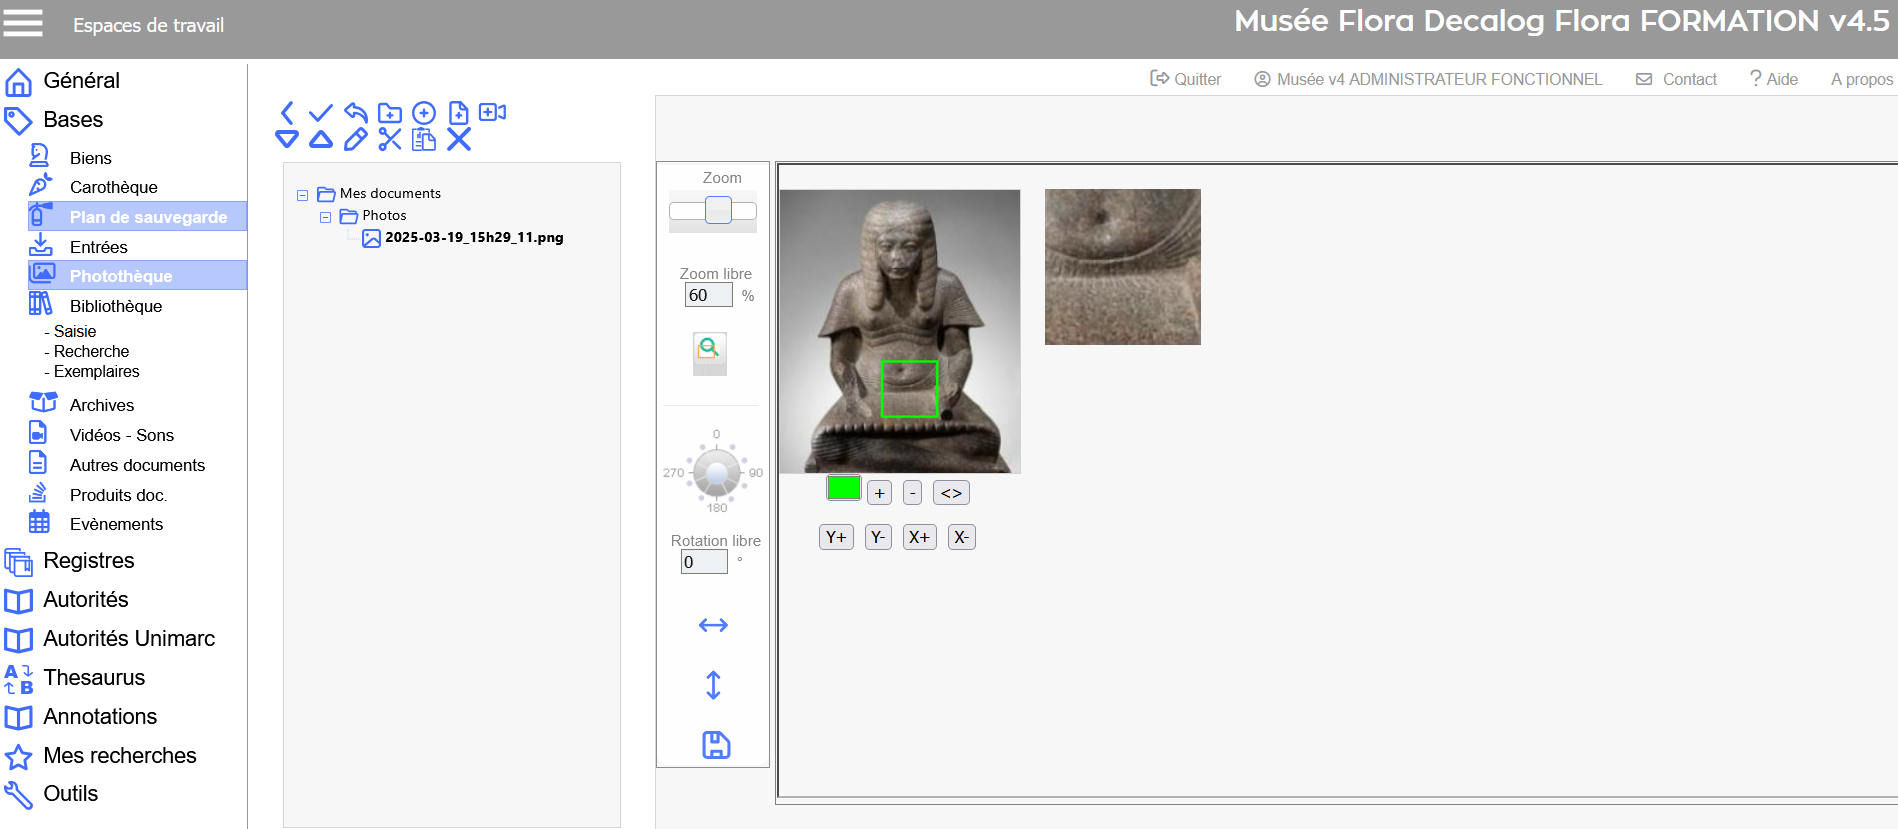Click the Quitter link
Screen dimensions: 1898x829
1186,79
